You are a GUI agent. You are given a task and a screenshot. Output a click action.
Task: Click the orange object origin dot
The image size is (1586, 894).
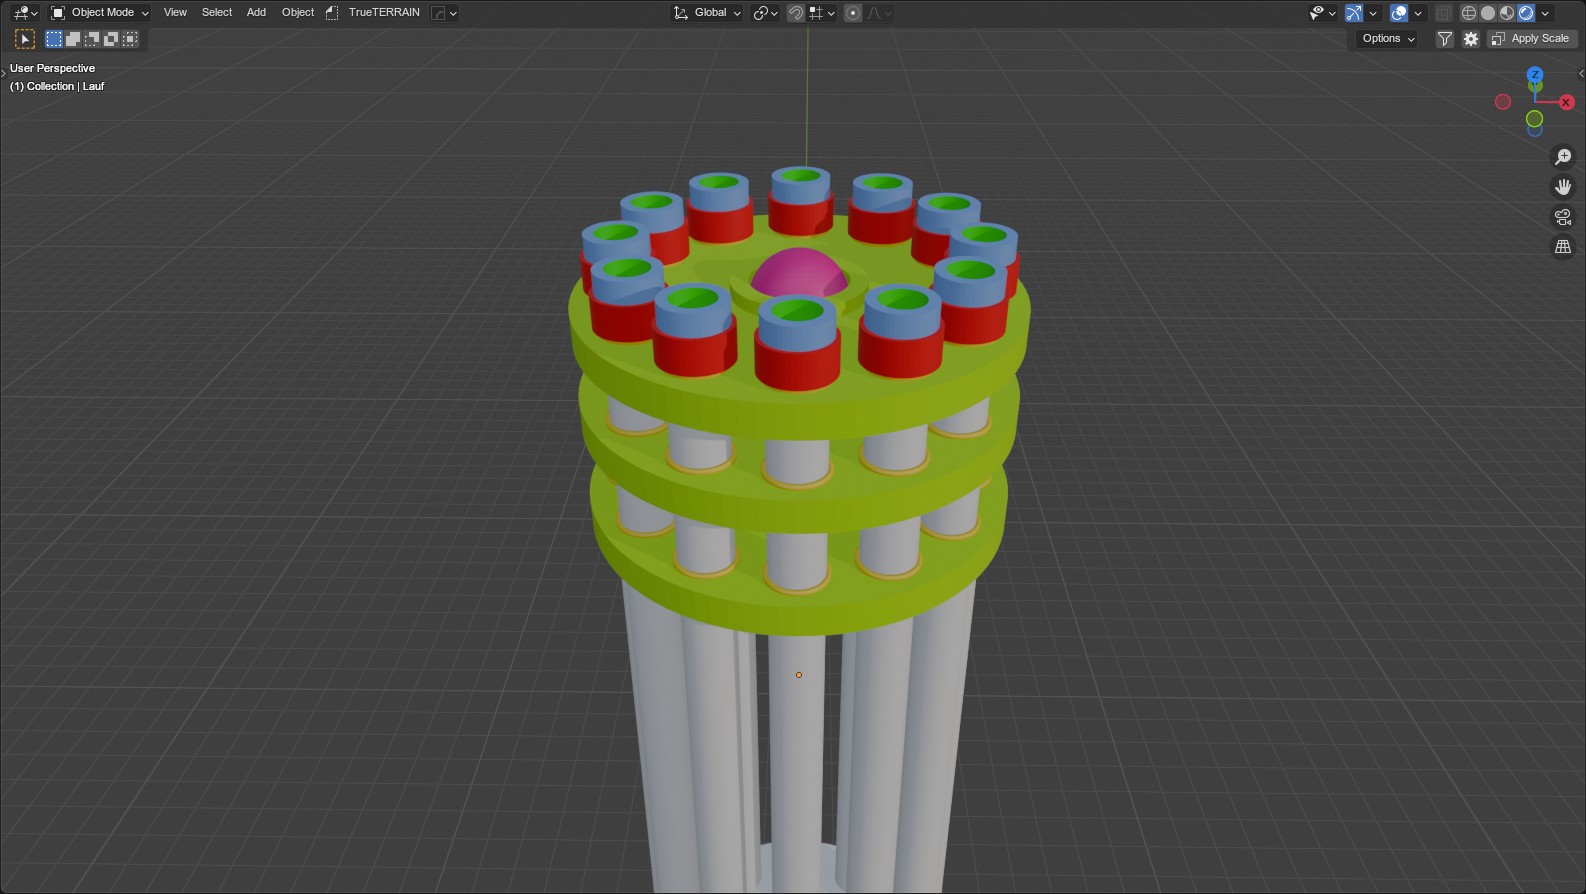point(799,675)
